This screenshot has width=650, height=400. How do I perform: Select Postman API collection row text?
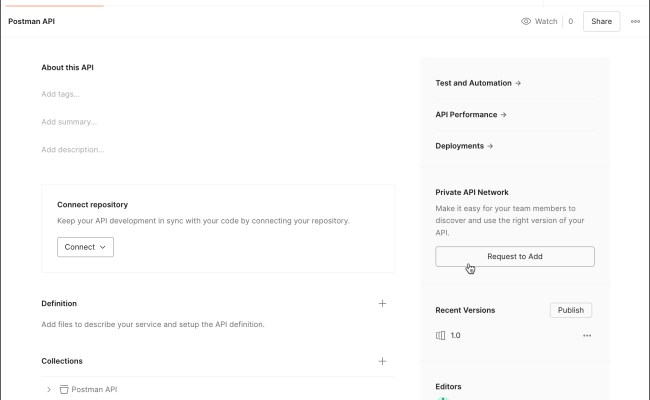coord(95,389)
